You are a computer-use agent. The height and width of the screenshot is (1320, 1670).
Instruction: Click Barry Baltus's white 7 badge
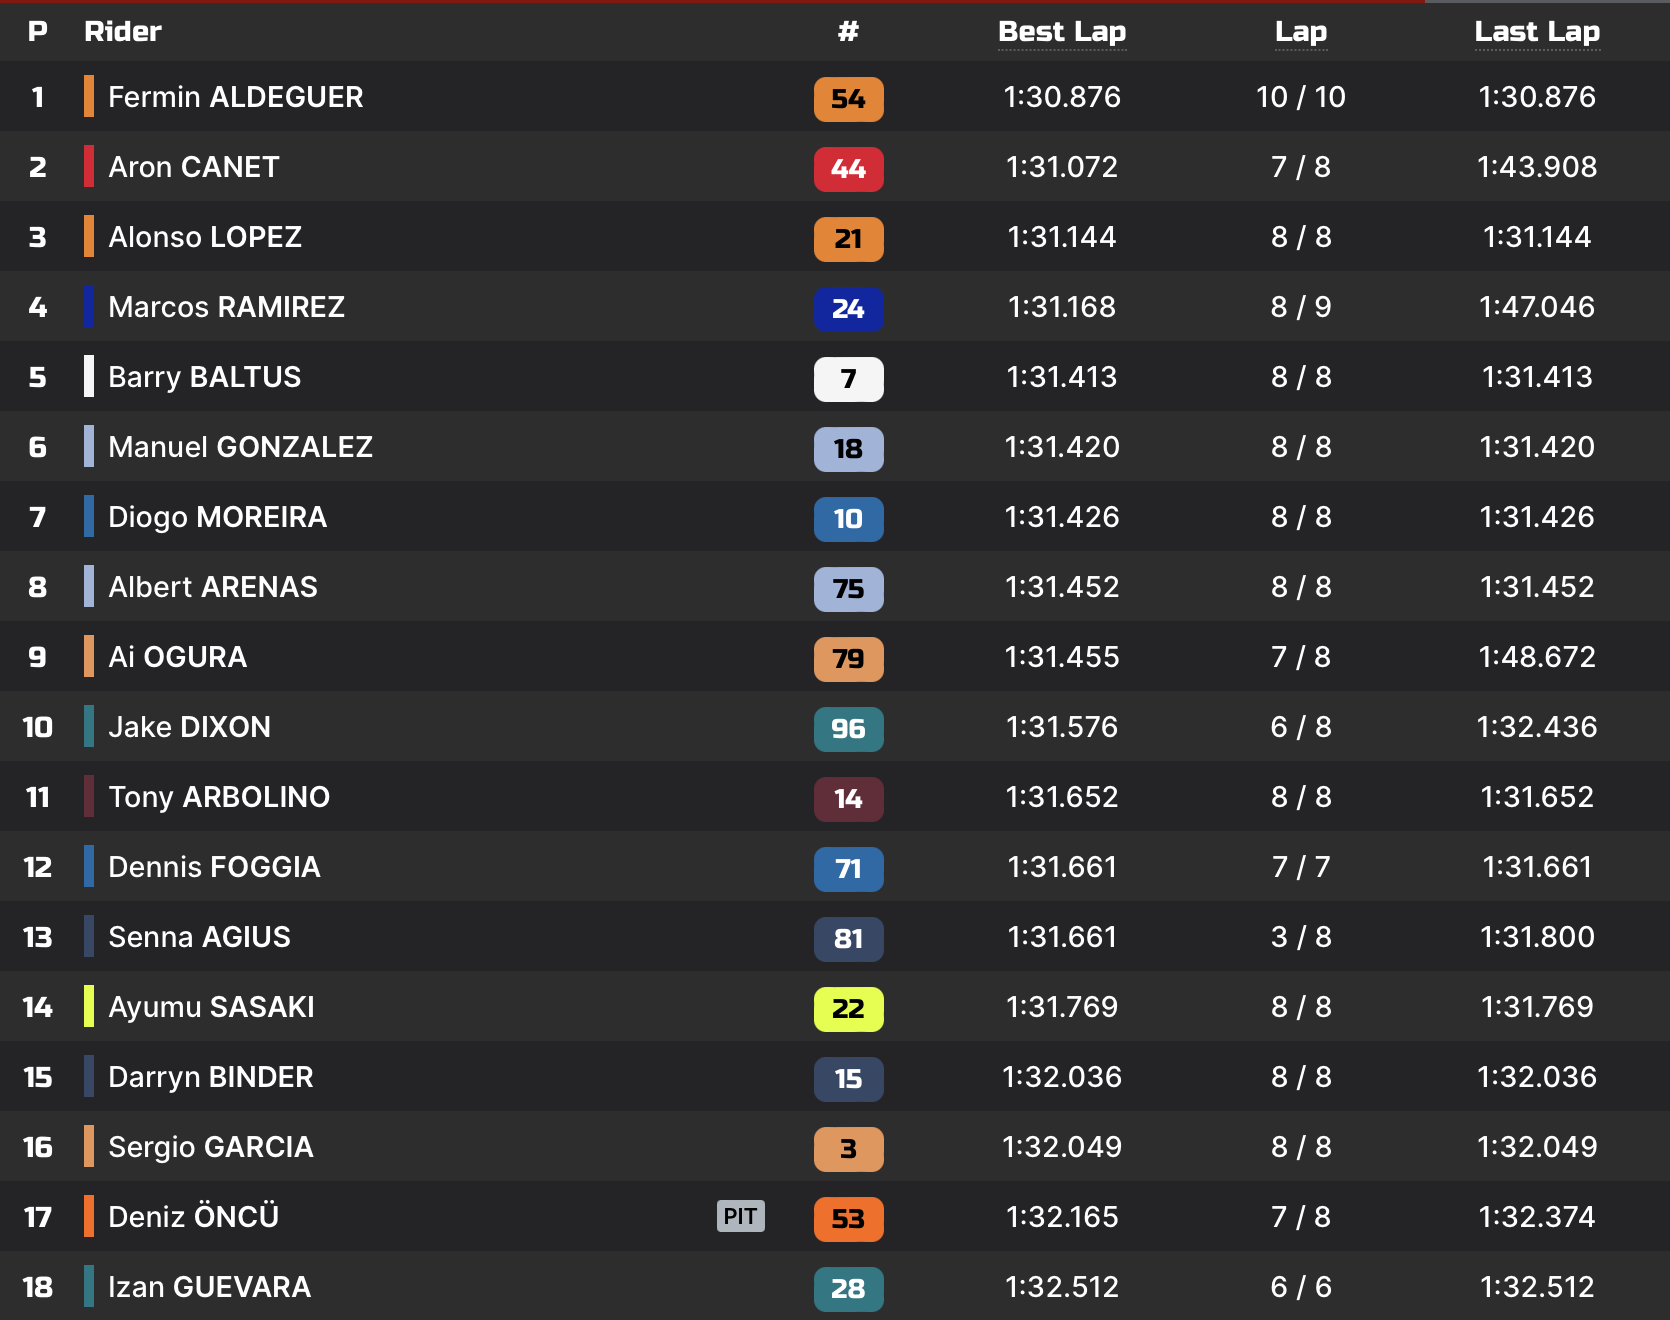pyautogui.click(x=848, y=379)
